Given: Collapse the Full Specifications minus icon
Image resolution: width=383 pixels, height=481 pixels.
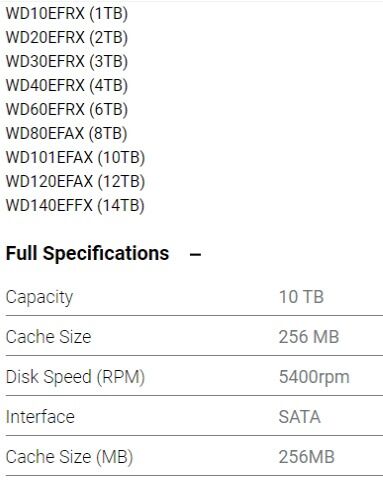Looking at the screenshot, I should pos(195,255).
